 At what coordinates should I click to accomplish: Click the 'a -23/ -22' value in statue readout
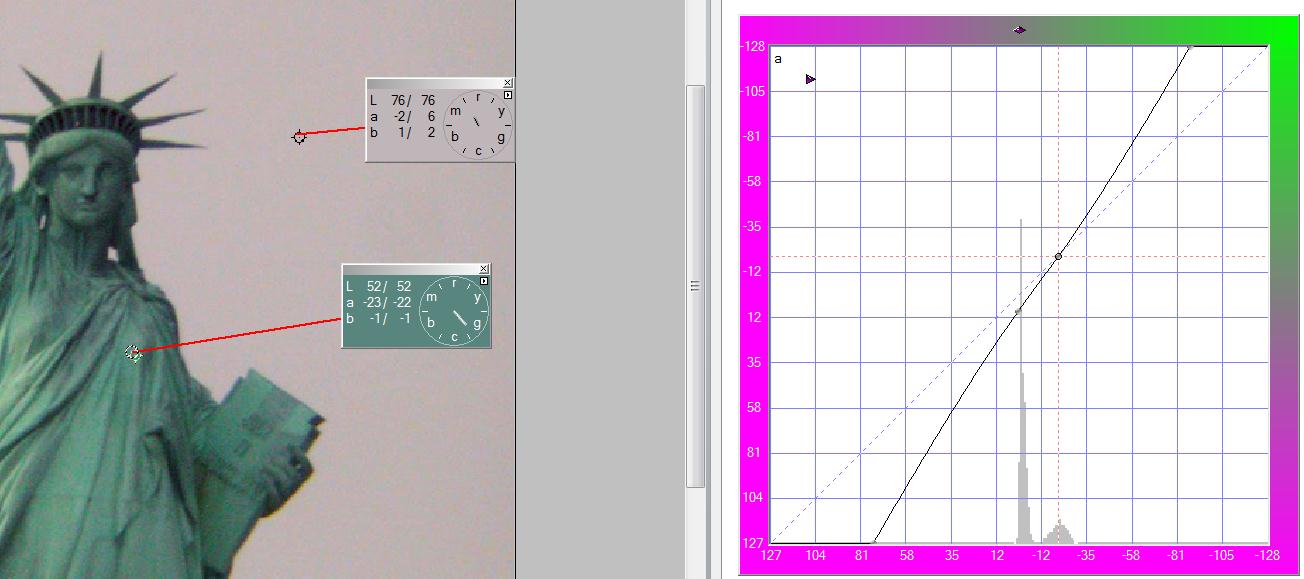coord(379,302)
